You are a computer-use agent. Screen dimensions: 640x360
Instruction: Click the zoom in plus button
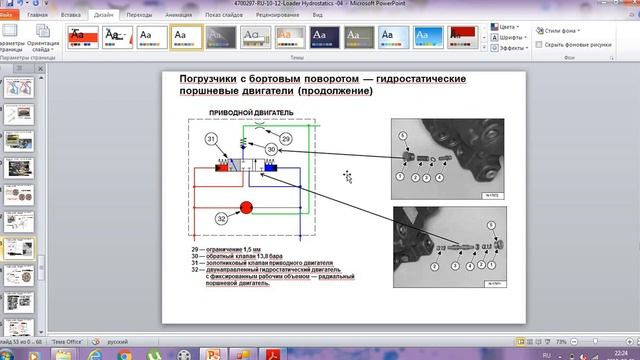coord(629,342)
